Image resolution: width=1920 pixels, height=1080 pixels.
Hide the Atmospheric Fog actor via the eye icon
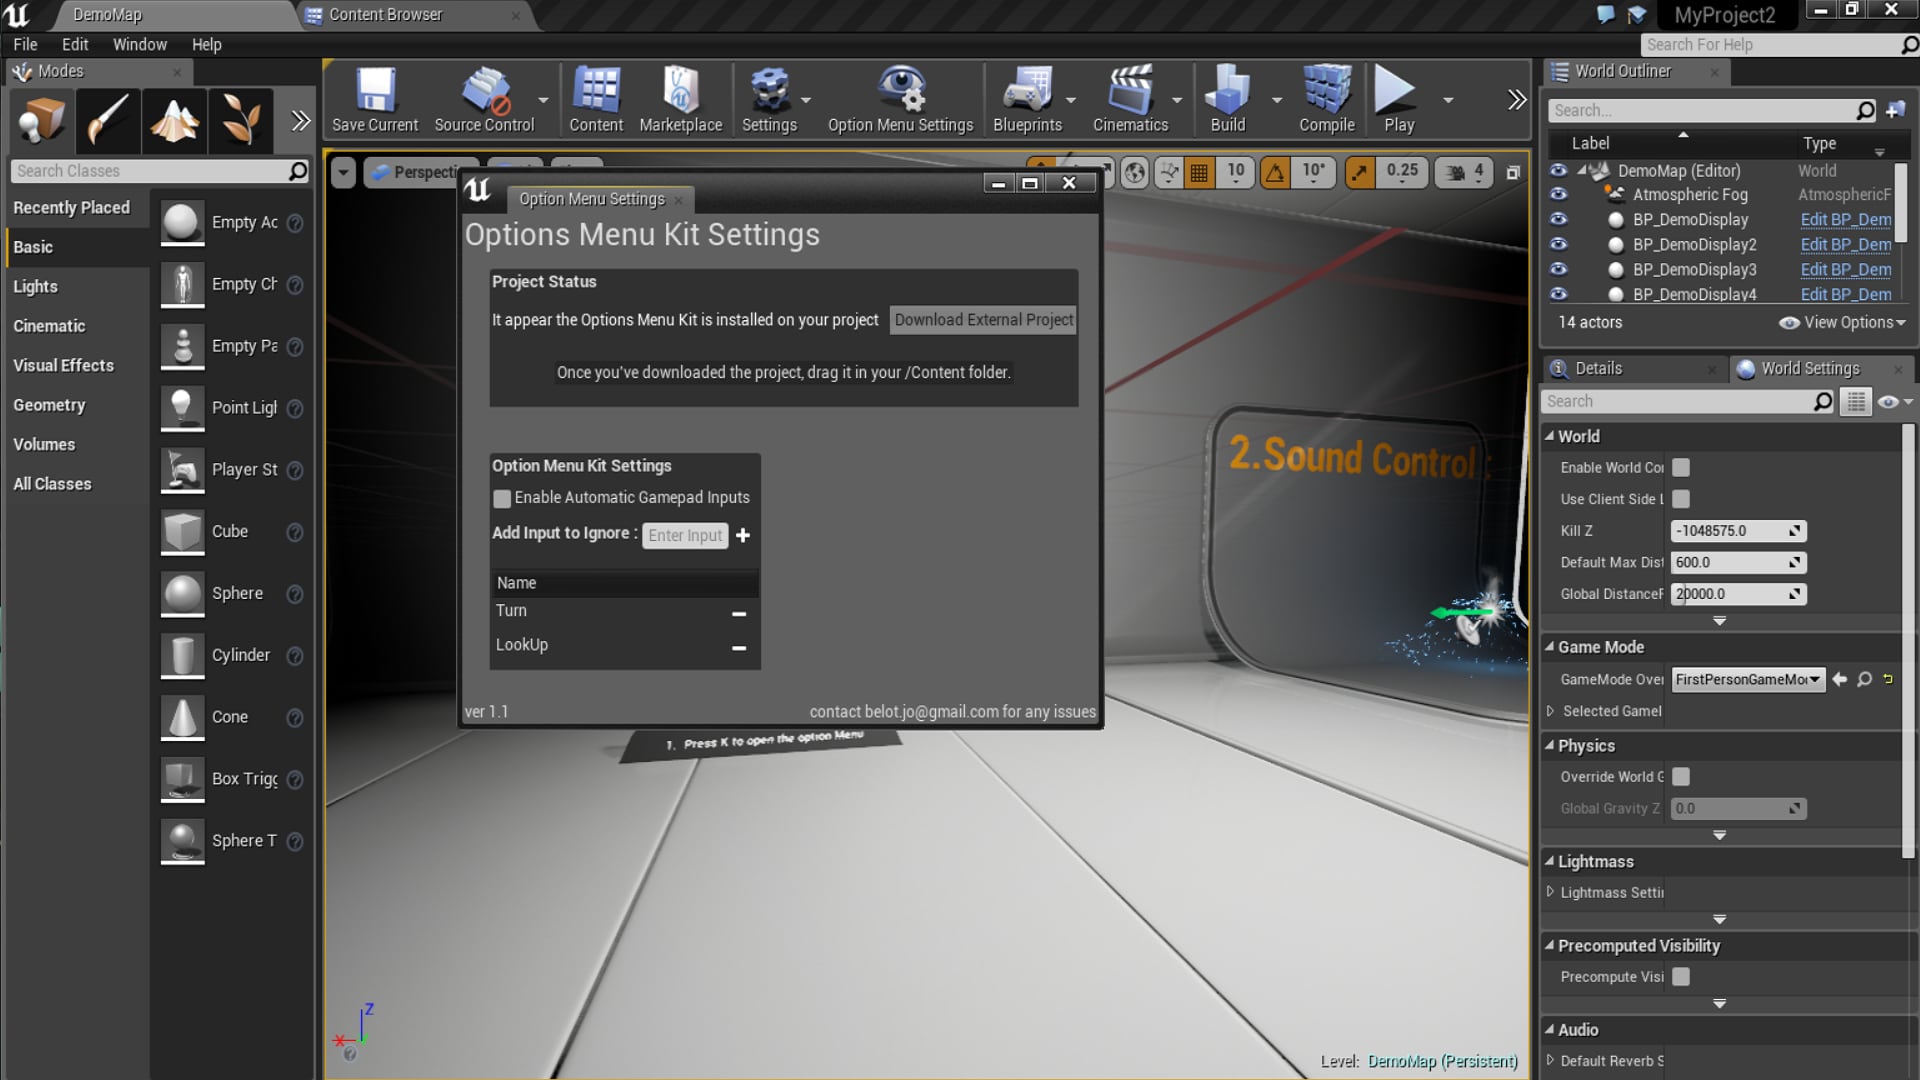[x=1558, y=195]
